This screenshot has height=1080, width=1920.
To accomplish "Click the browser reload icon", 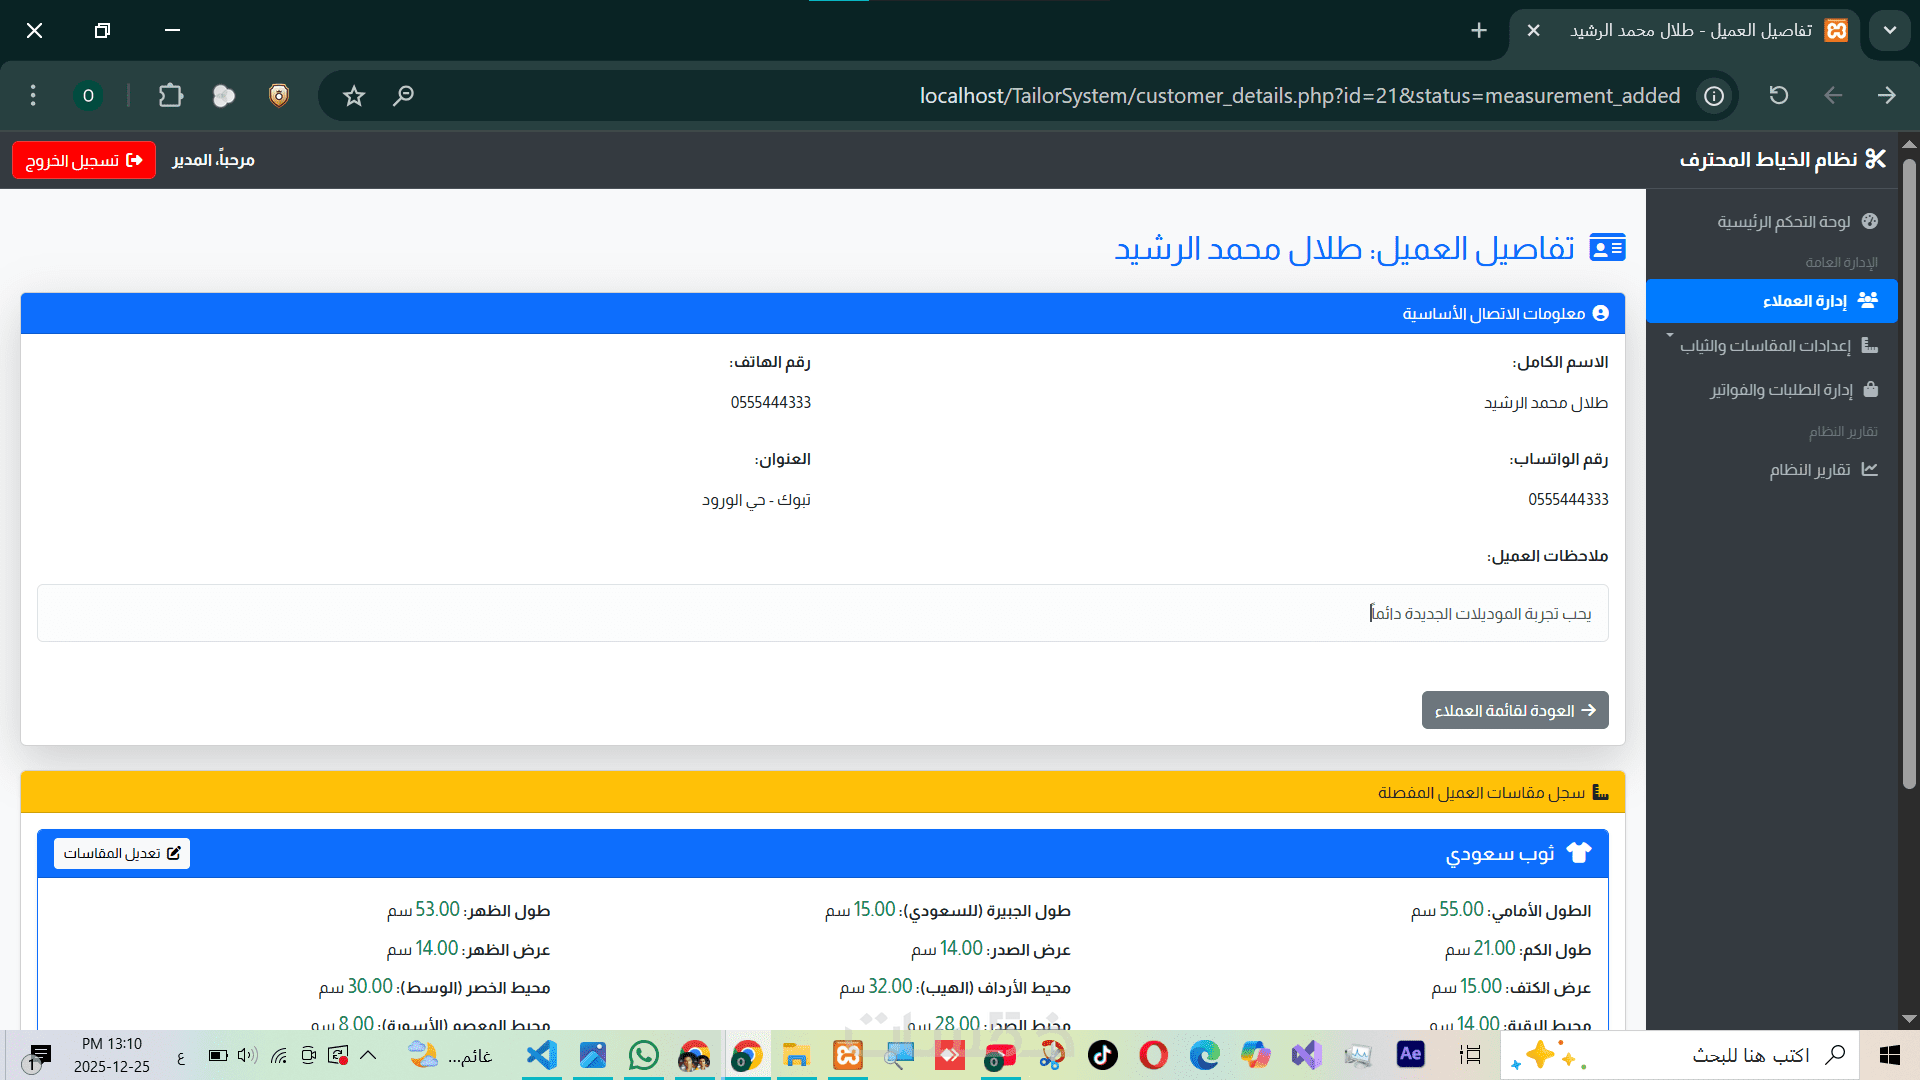I will point(1778,96).
